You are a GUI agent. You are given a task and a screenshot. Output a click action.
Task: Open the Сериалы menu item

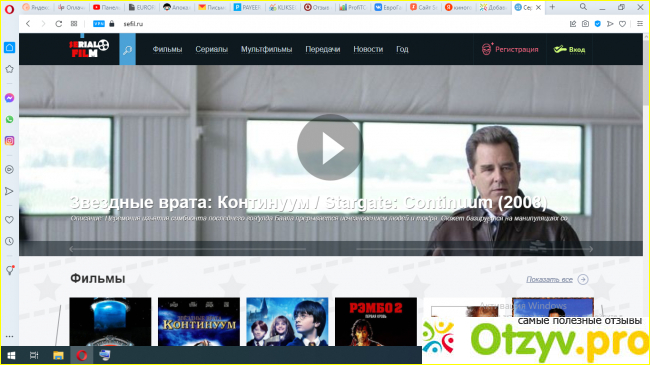point(211,49)
